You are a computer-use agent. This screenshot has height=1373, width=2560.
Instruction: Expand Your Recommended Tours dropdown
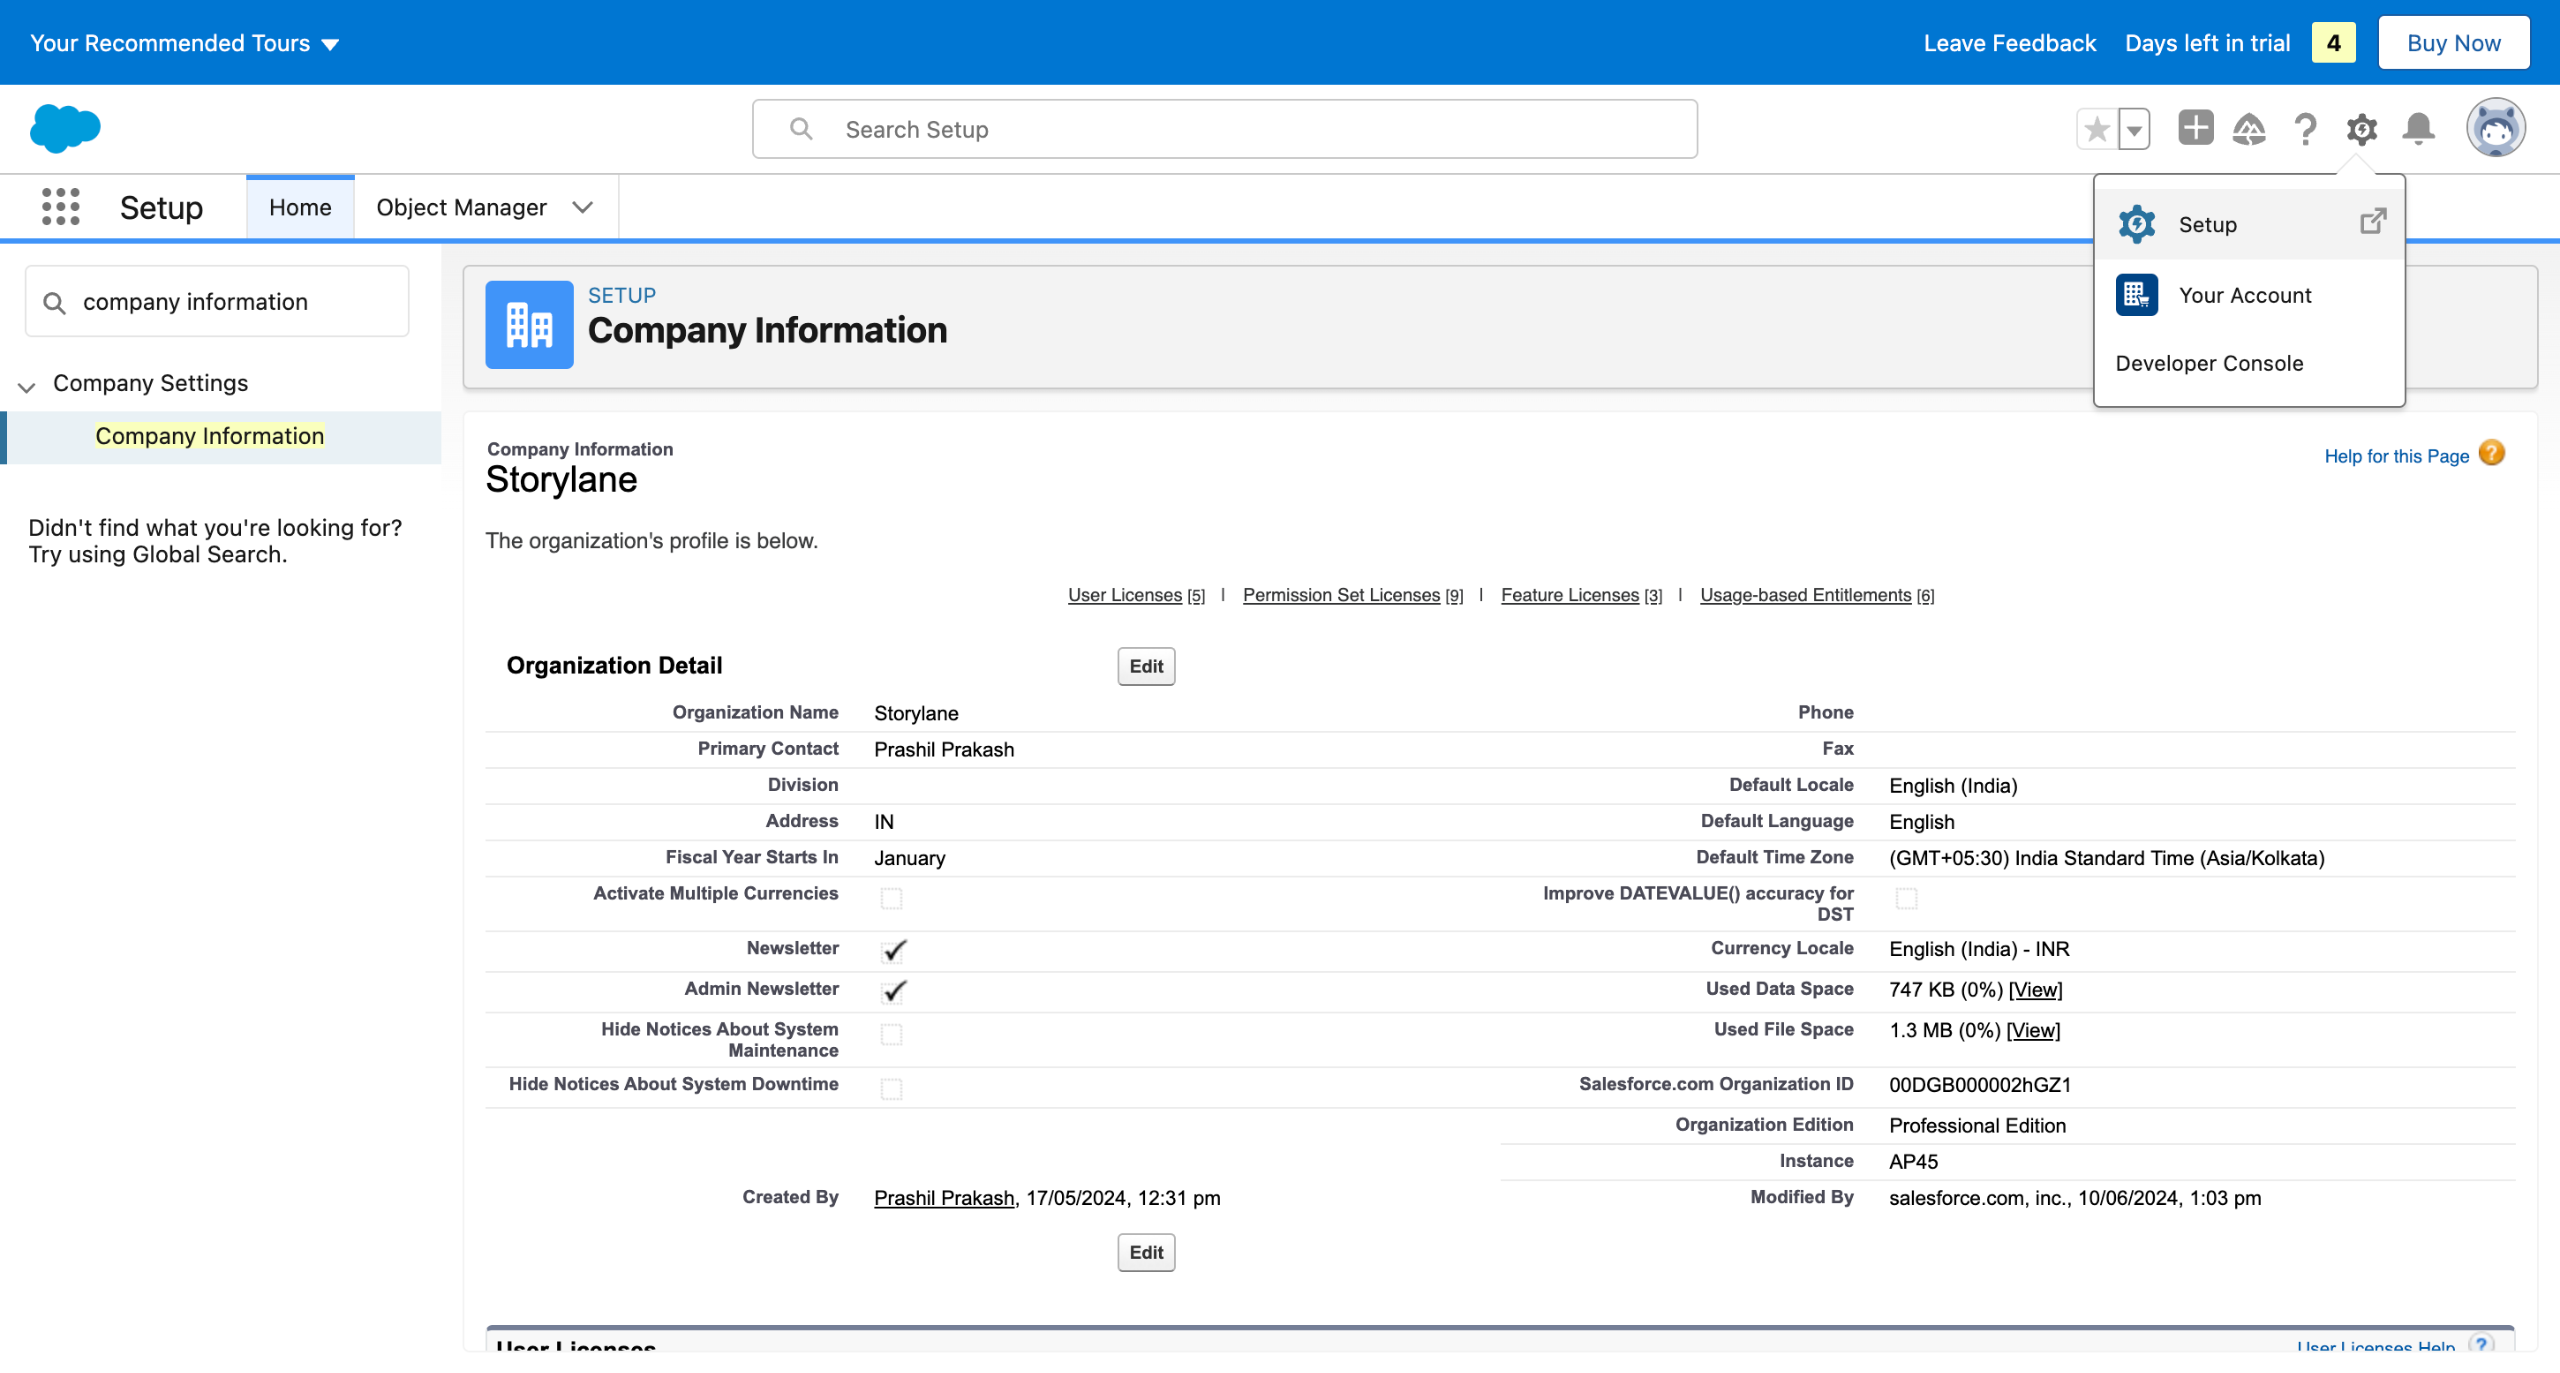coord(185,43)
